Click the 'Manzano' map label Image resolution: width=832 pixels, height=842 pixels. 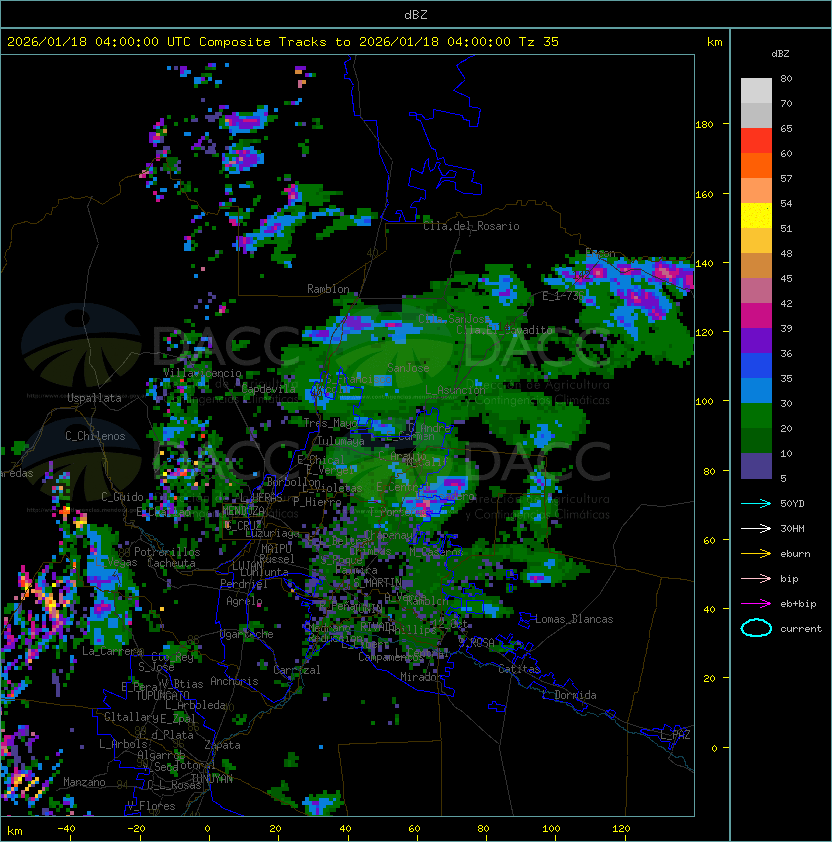click(84, 782)
